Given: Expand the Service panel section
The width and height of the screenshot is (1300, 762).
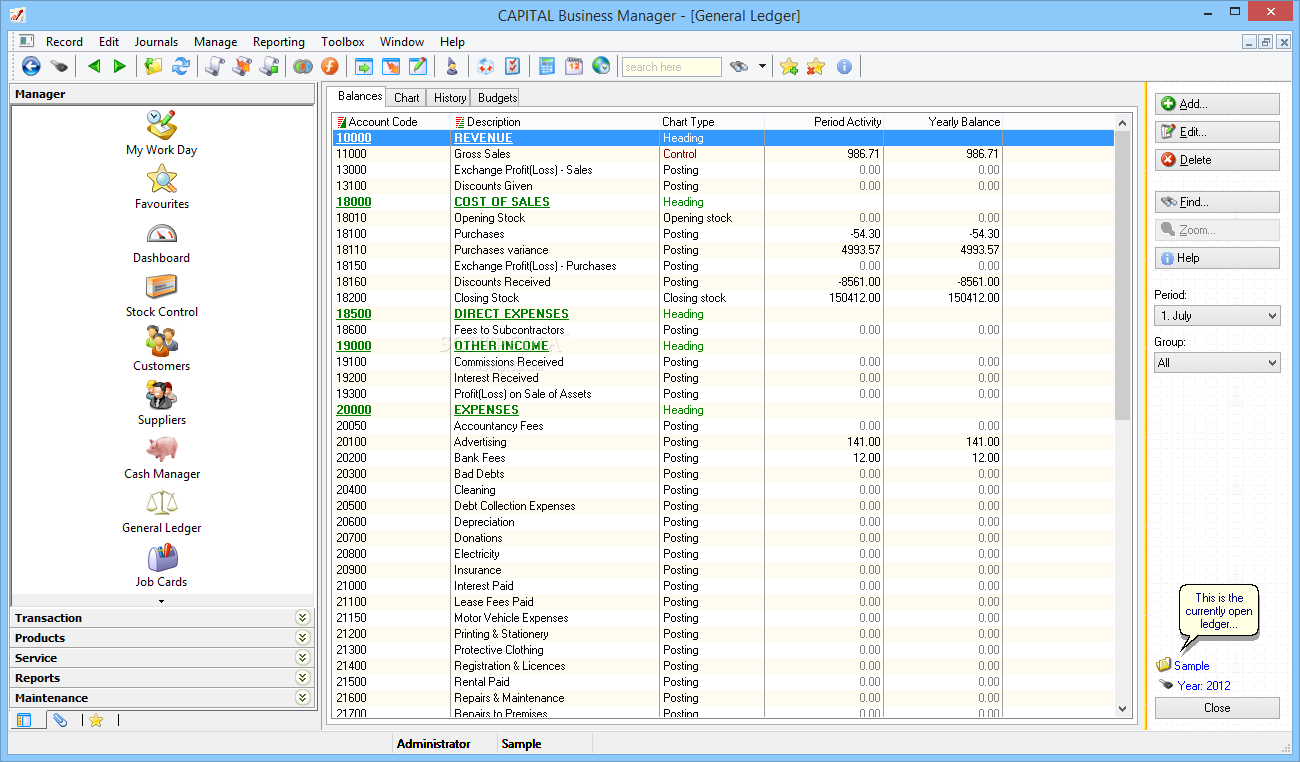Looking at the screenshot, I should coord(302,658).
